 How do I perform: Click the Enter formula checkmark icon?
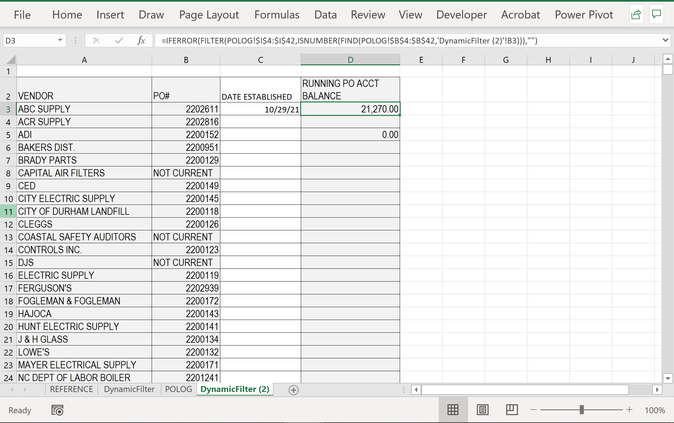pyautogui.click(x=119, y=40)
